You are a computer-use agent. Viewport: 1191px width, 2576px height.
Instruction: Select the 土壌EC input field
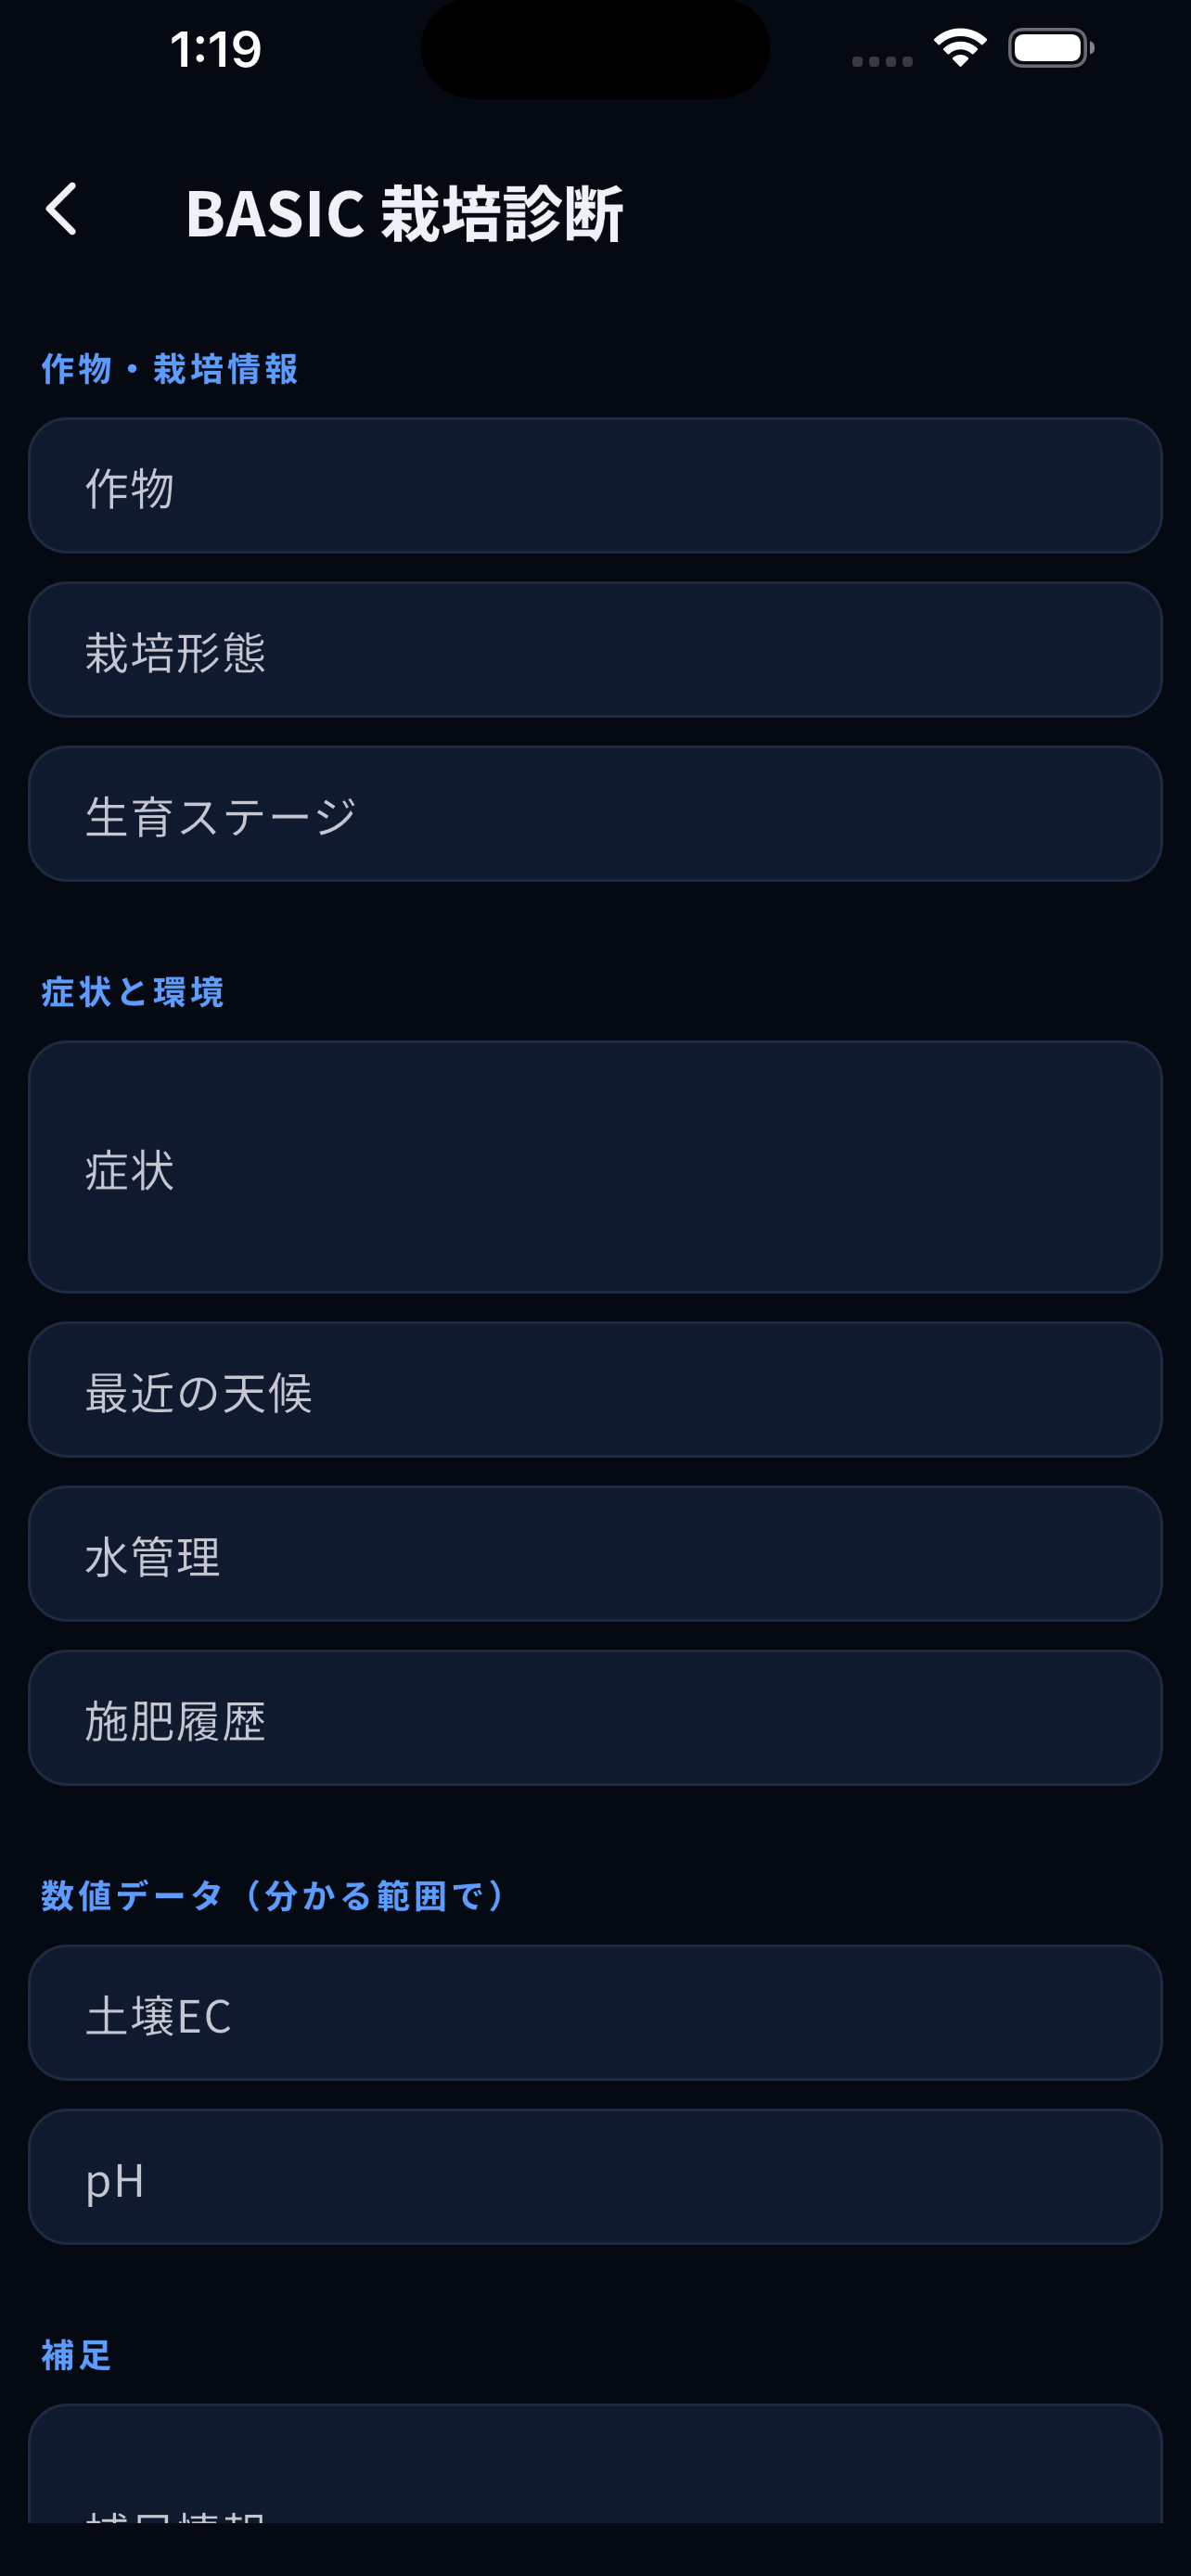[x=595, y=2013]
